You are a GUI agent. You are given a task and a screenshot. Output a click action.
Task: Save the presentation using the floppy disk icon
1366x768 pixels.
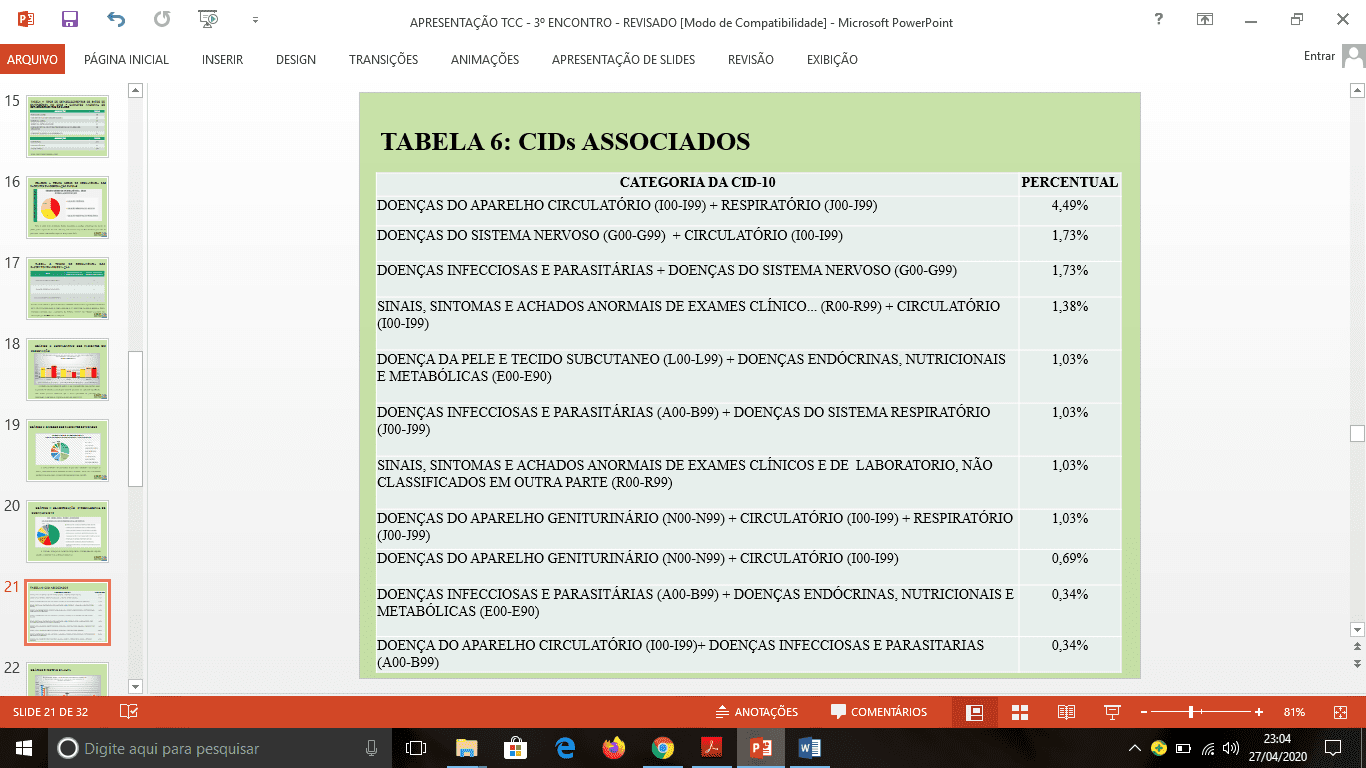pos(70,19)
